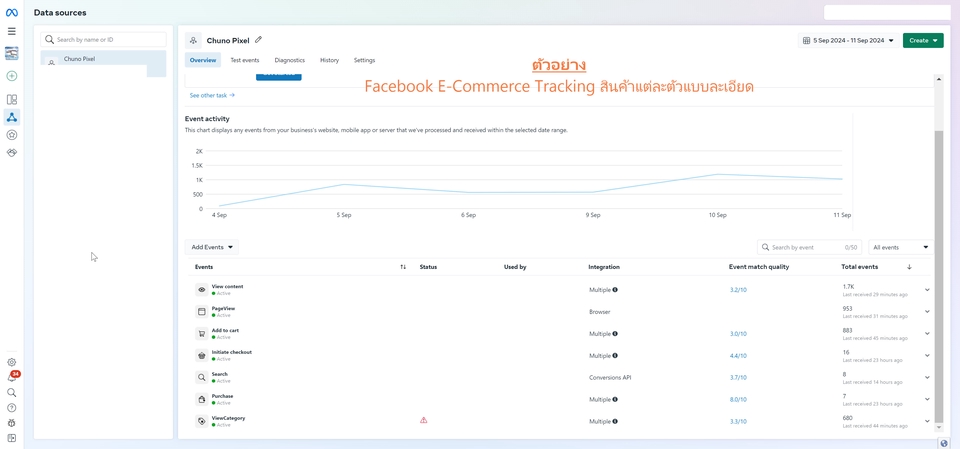Open the 3.2/10 match quality link
The image size is (960, 449).
[738, 290]
